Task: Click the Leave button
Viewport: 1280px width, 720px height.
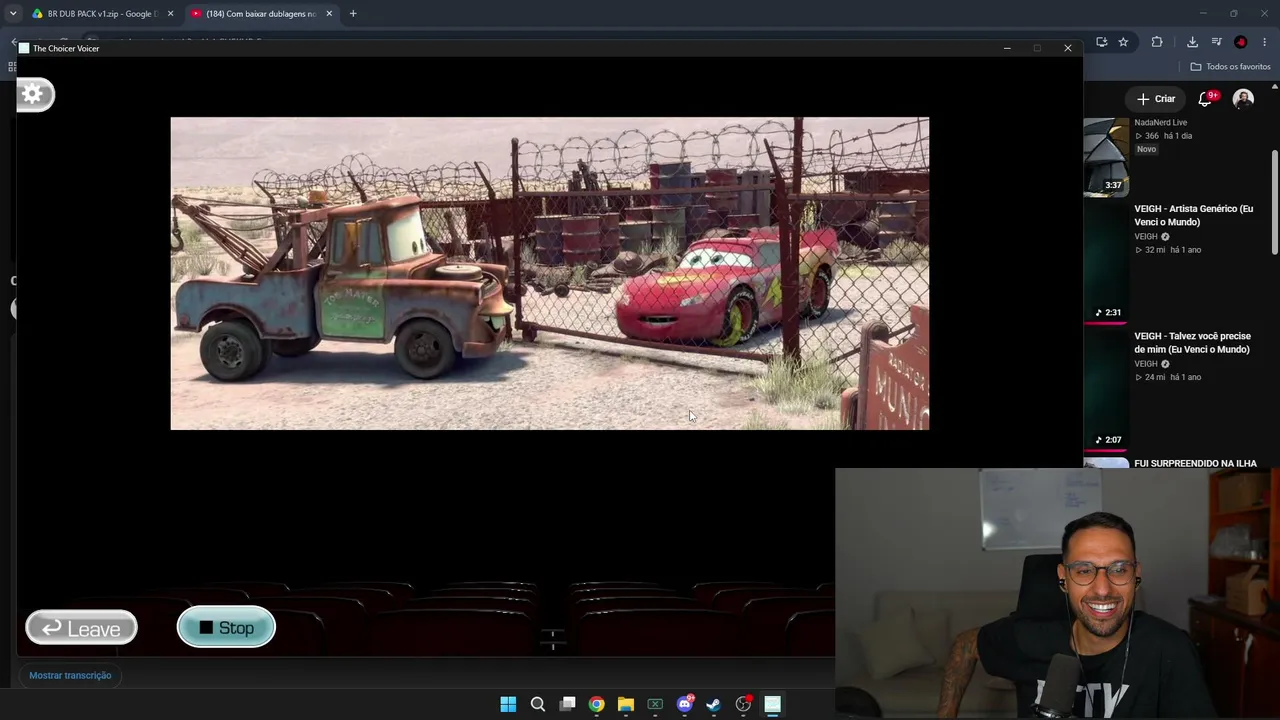Action: point(81,628)
